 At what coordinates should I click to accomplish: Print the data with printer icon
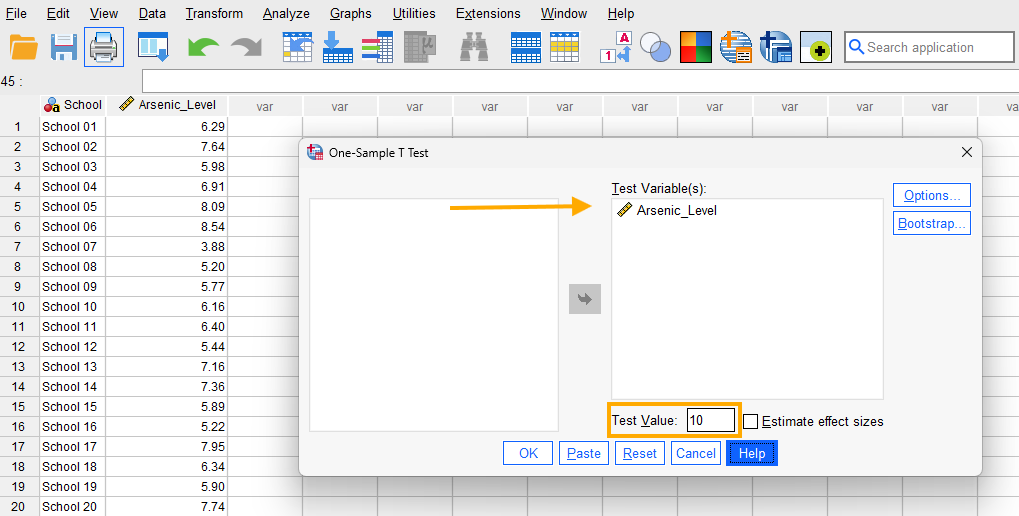[103, 47]
